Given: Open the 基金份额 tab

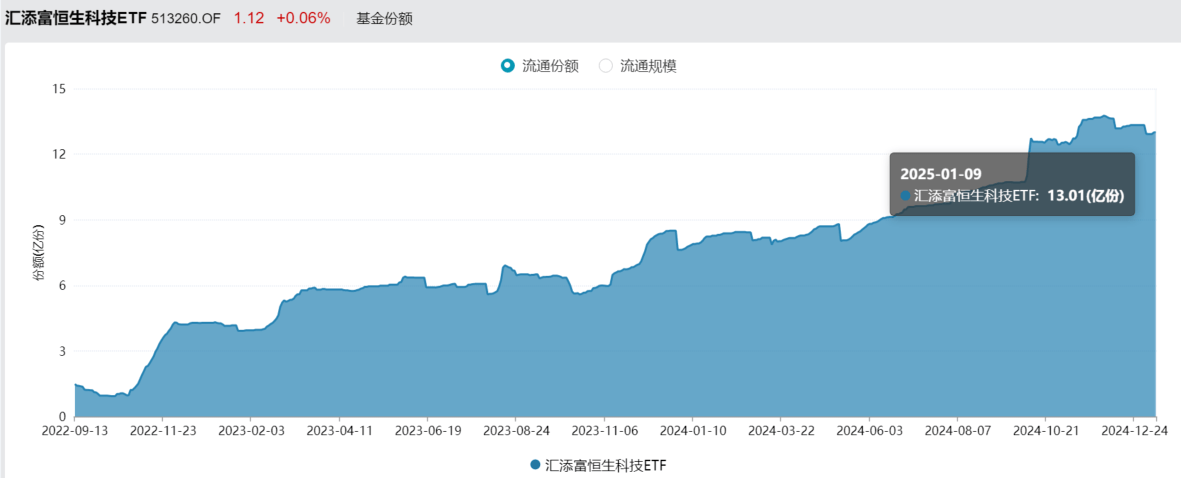Looking at the screenshot, I should pos(385,19).
